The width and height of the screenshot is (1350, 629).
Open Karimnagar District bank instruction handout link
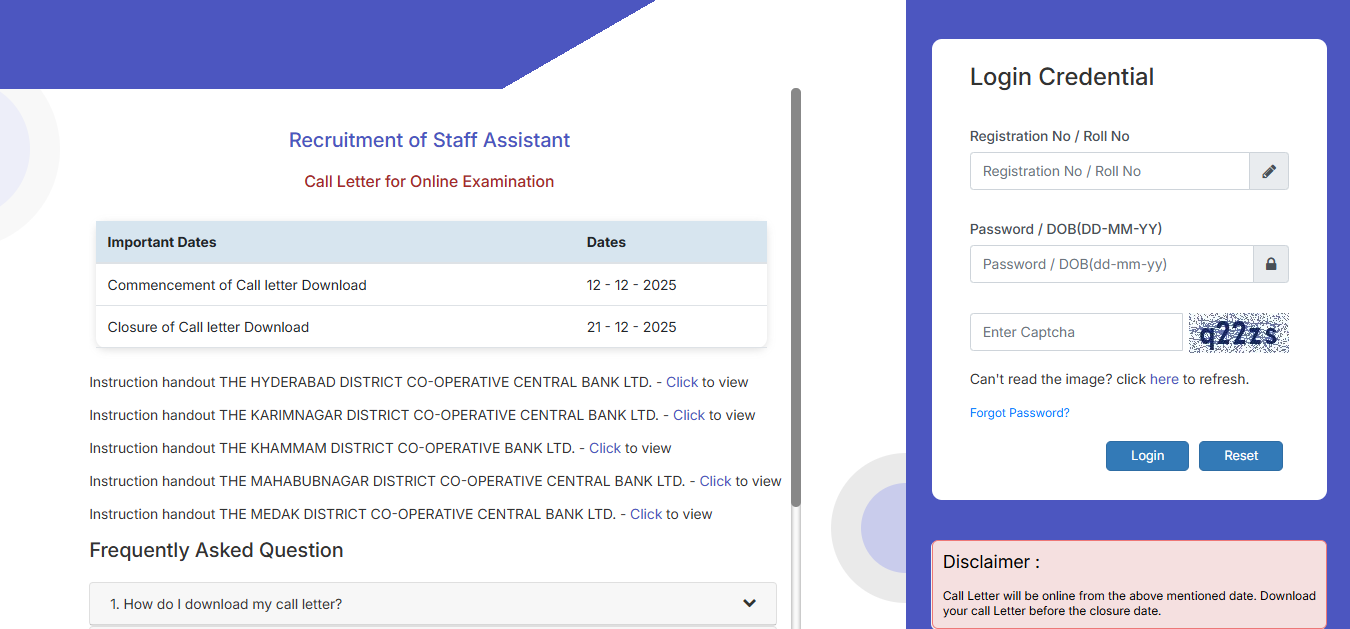689,415
